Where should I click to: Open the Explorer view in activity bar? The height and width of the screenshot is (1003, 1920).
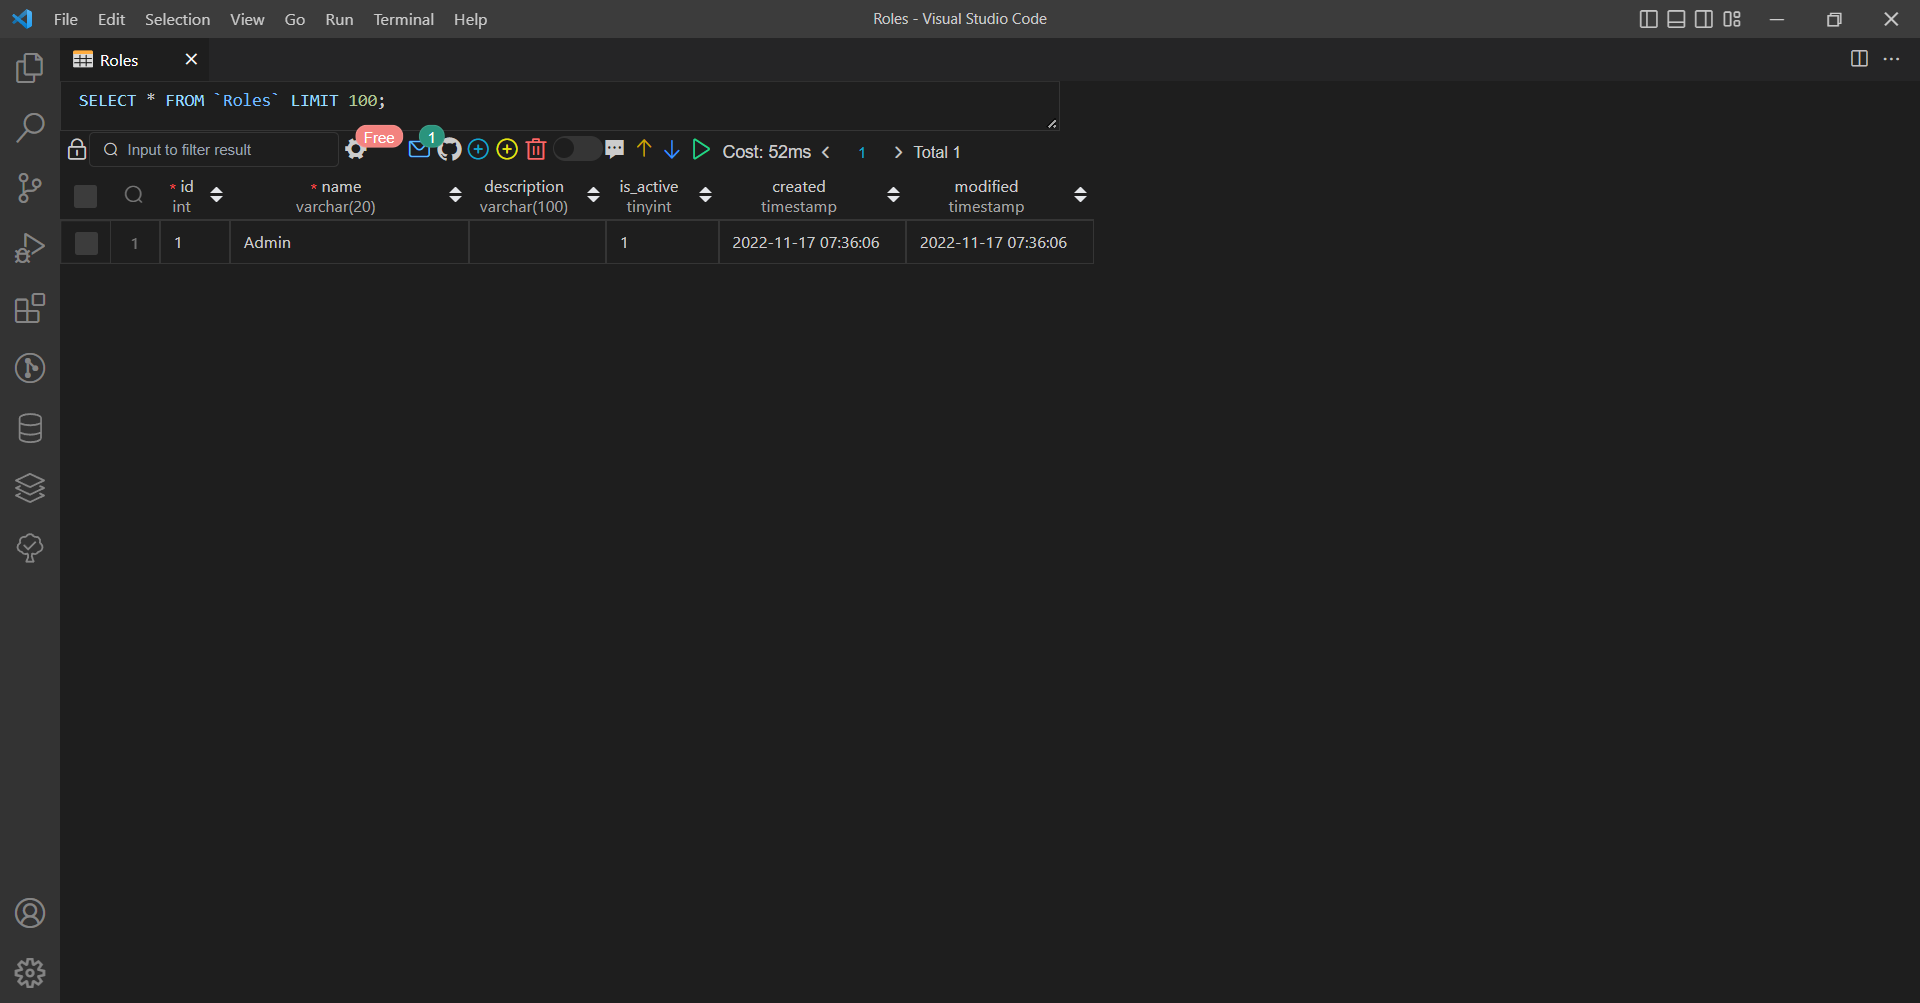click(30, 68)
